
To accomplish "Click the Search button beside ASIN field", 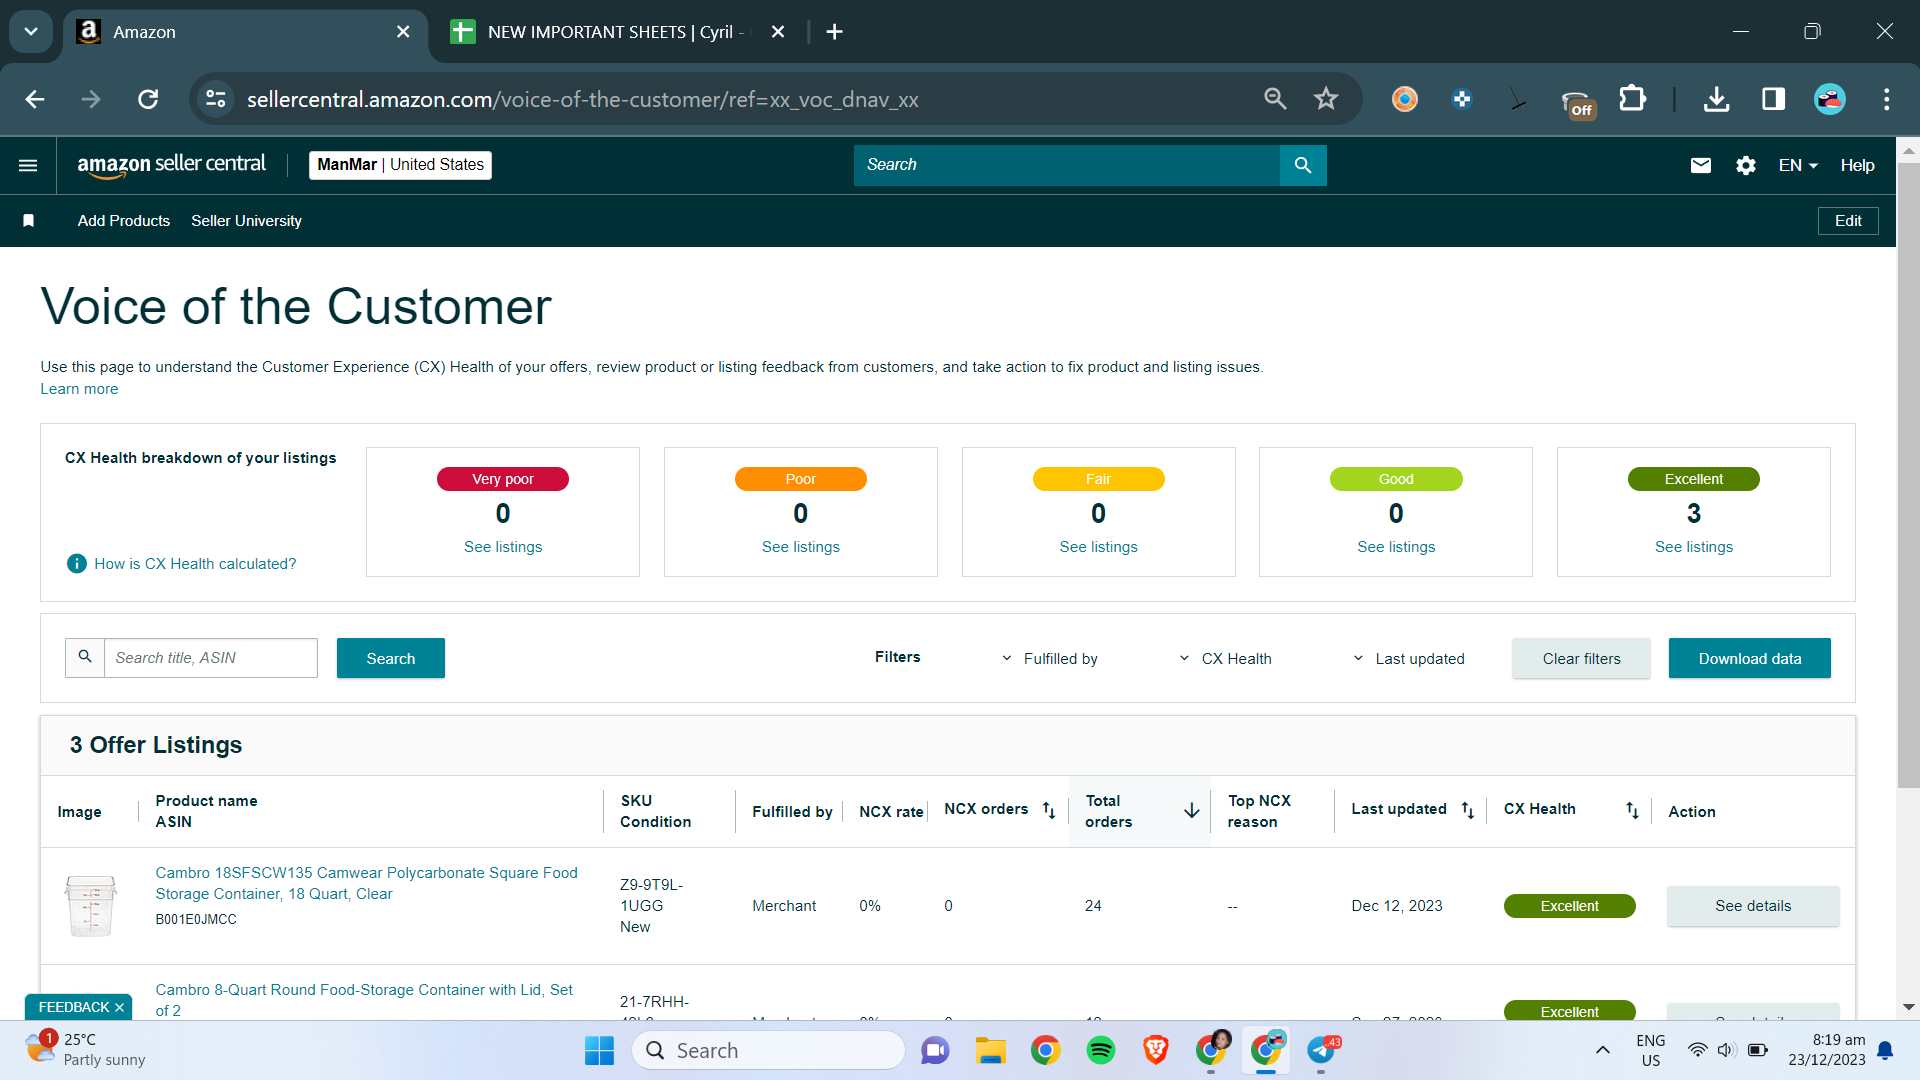I will pyautogui.click(x=390, y=658).
